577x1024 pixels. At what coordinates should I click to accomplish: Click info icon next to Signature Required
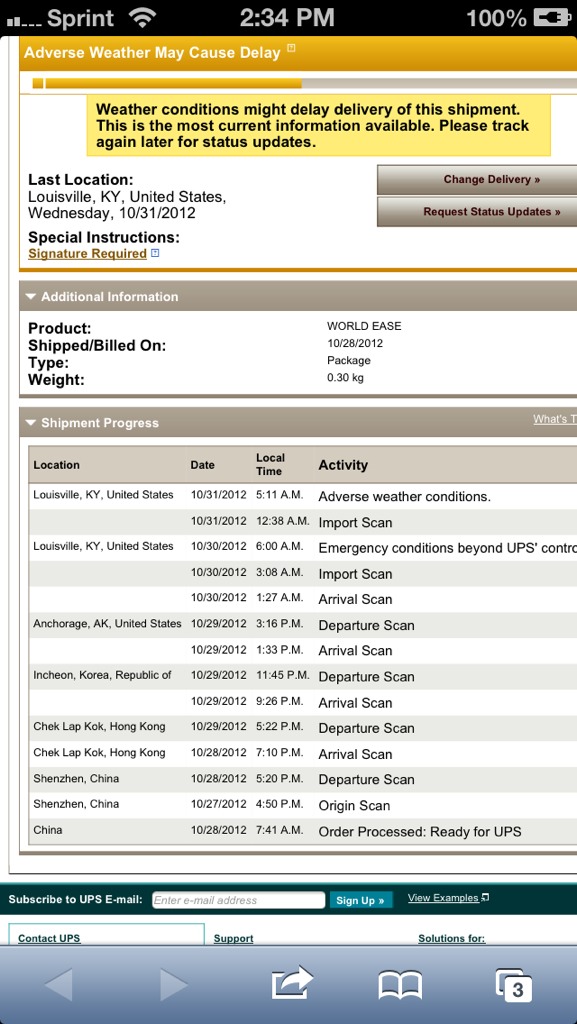point(155,253)
